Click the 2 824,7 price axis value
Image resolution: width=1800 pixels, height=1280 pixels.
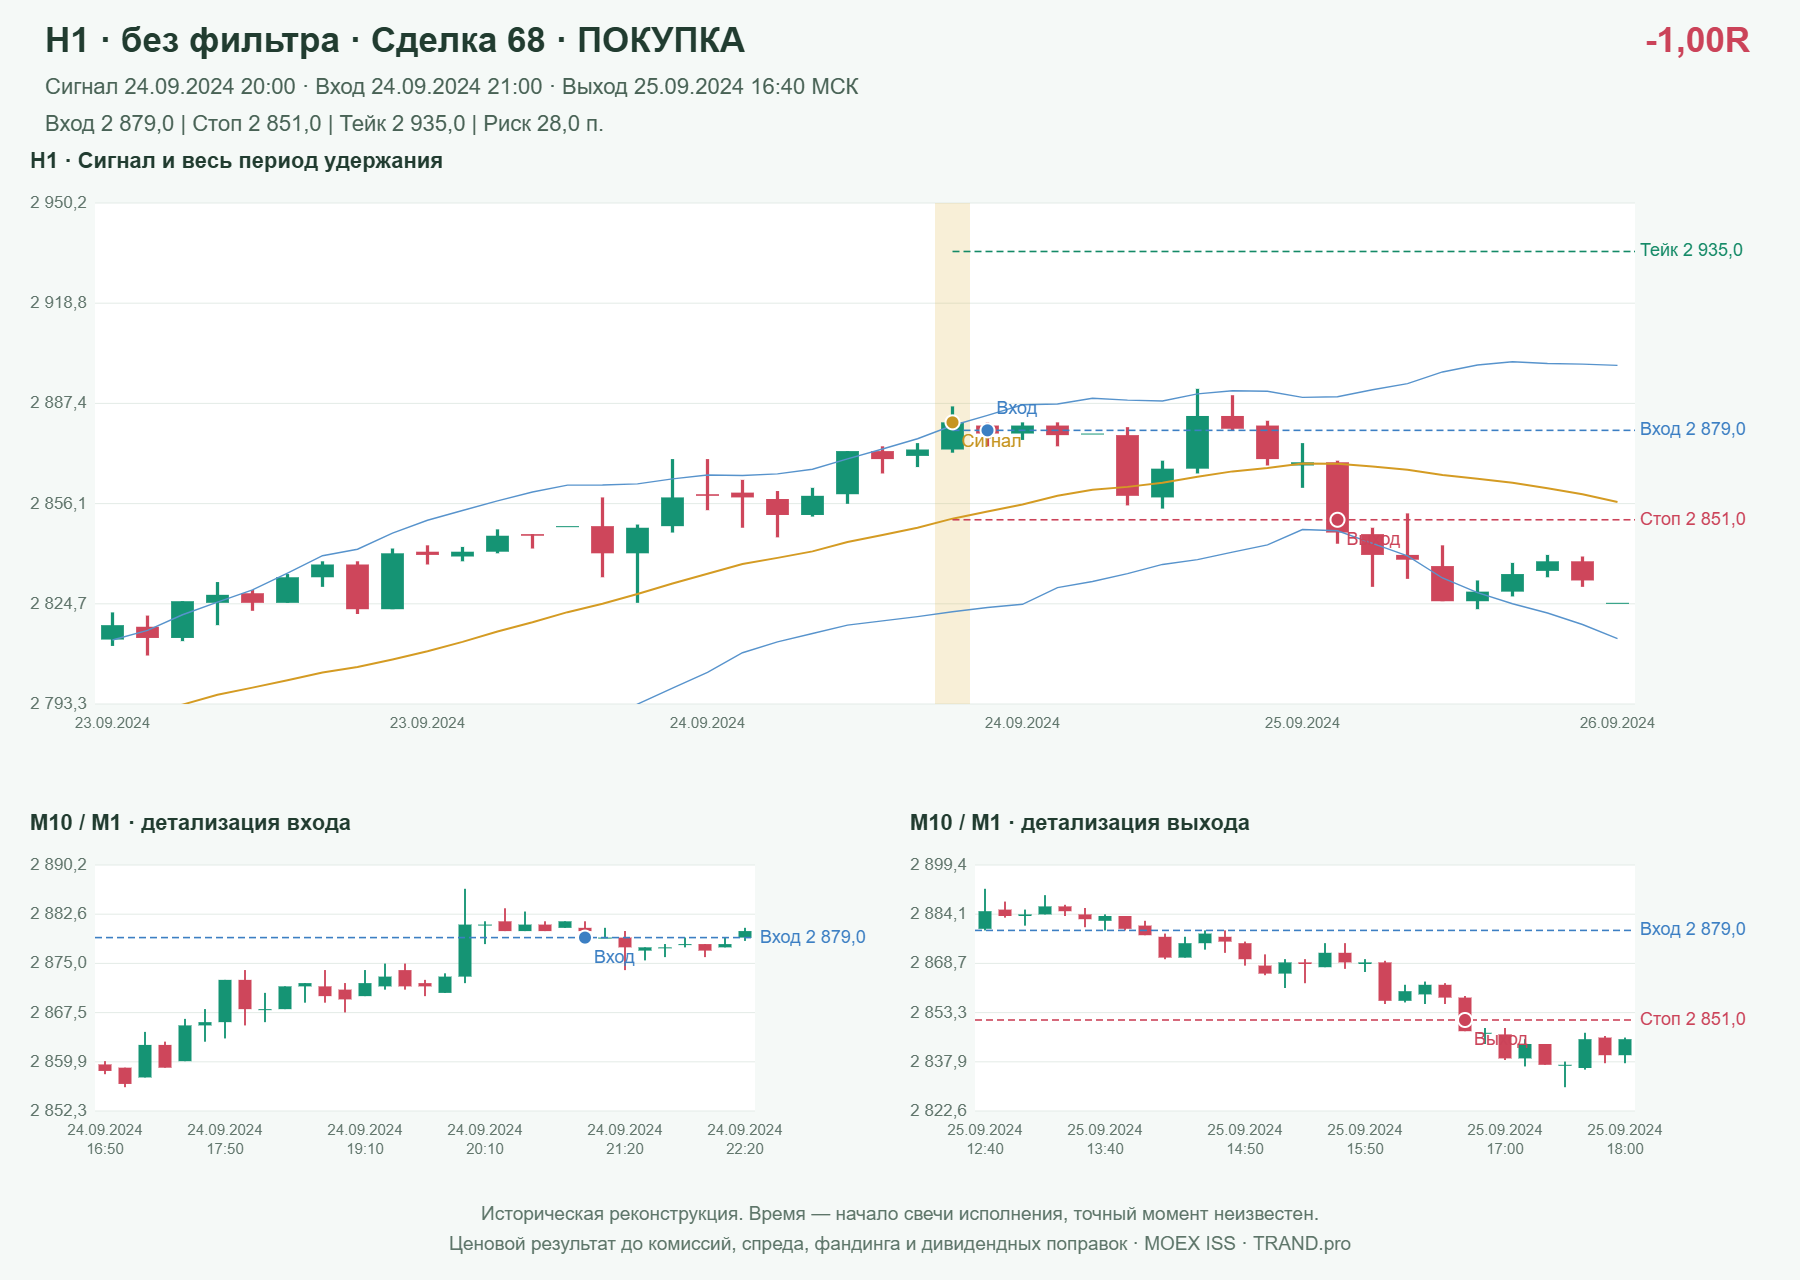[x=58, y=604]
